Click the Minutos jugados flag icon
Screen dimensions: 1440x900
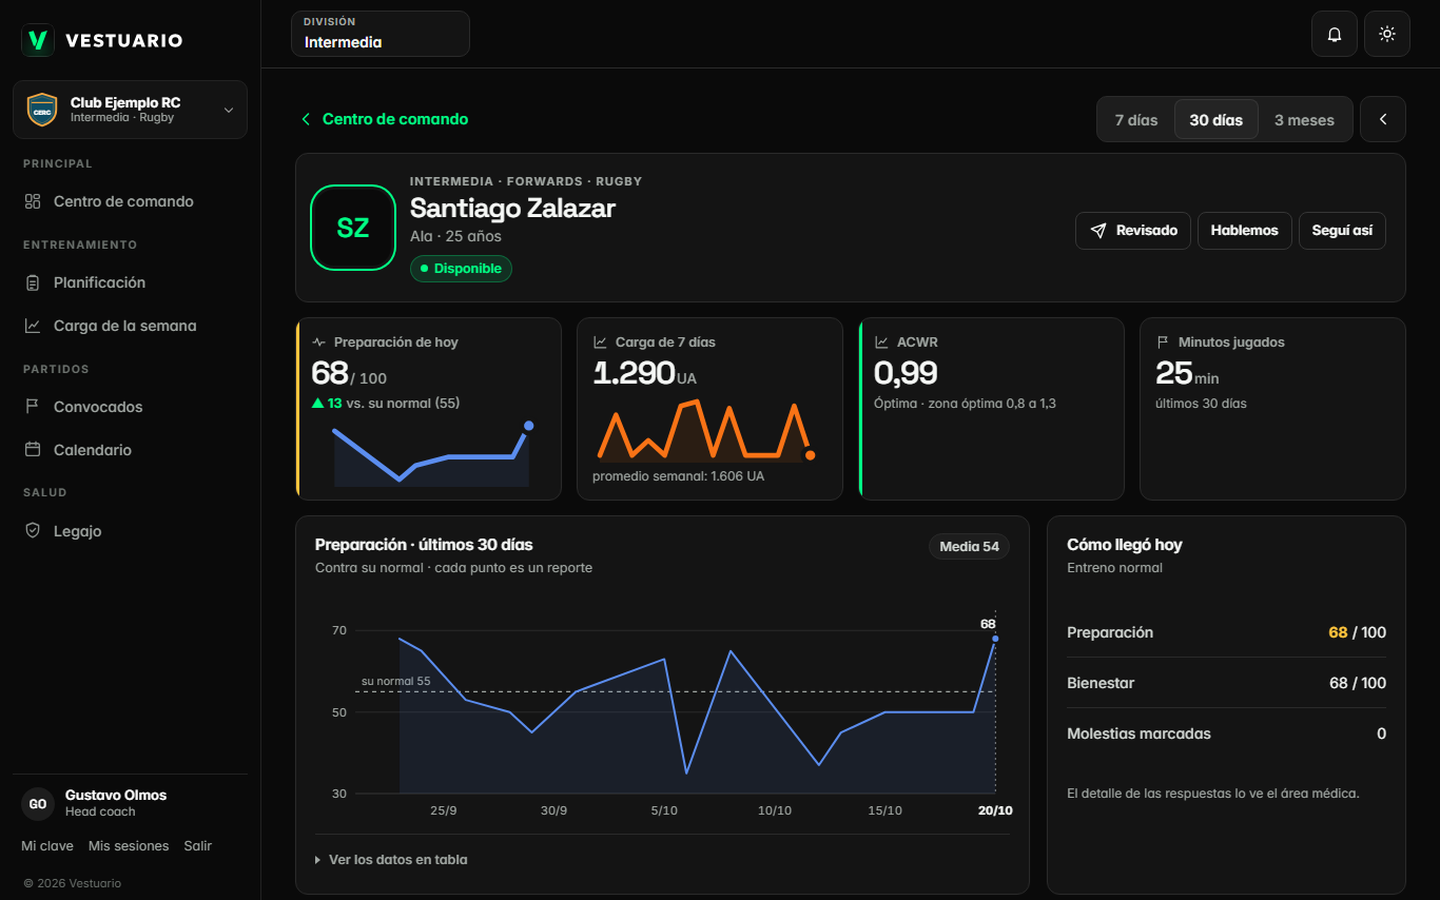click(x=1163, y=342)
